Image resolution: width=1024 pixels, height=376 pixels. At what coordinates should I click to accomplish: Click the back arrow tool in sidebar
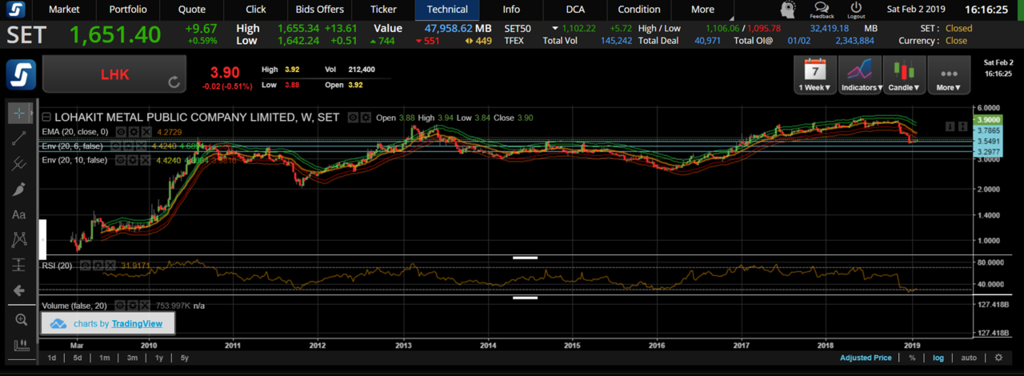click(x=19, y=290)
